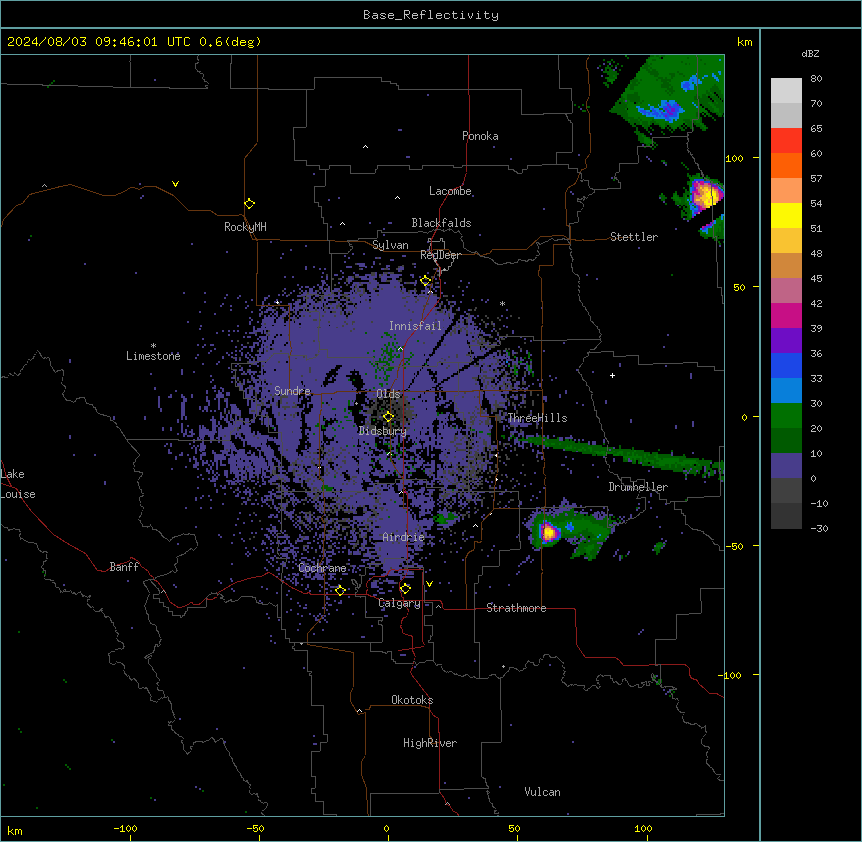Click the Strathmore label
Image resolution: width=862 pixels, height=842 pixels.
[516, 608]
